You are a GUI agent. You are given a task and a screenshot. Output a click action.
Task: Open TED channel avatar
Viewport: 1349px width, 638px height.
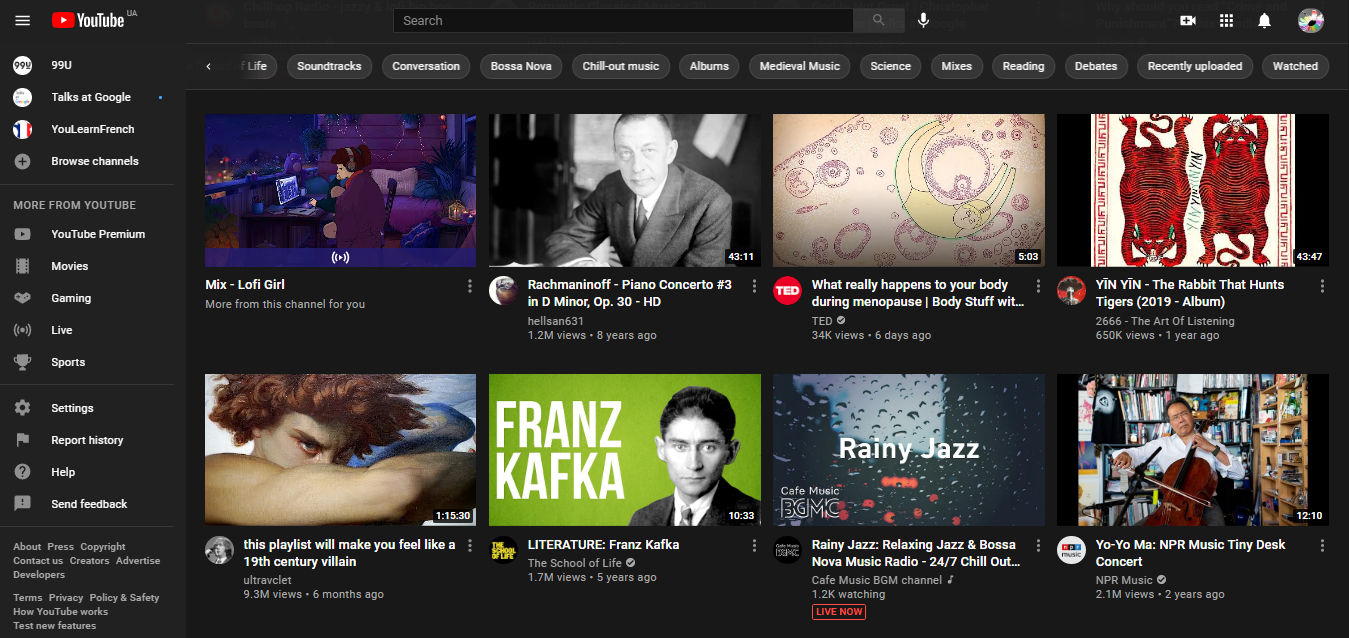coord(787,290)
